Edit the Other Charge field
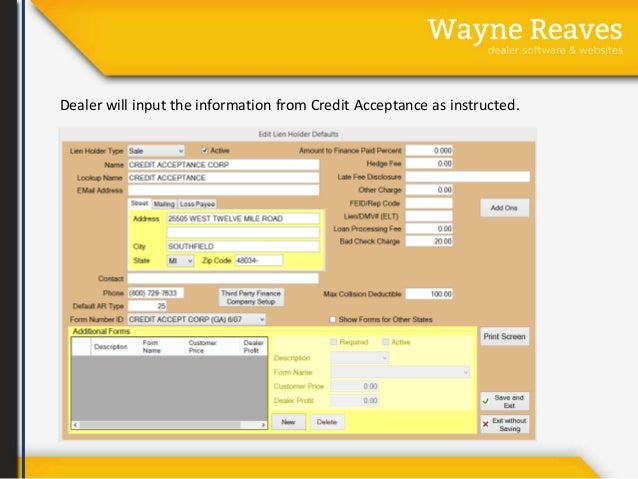The image size is (638, 479). 429,190
